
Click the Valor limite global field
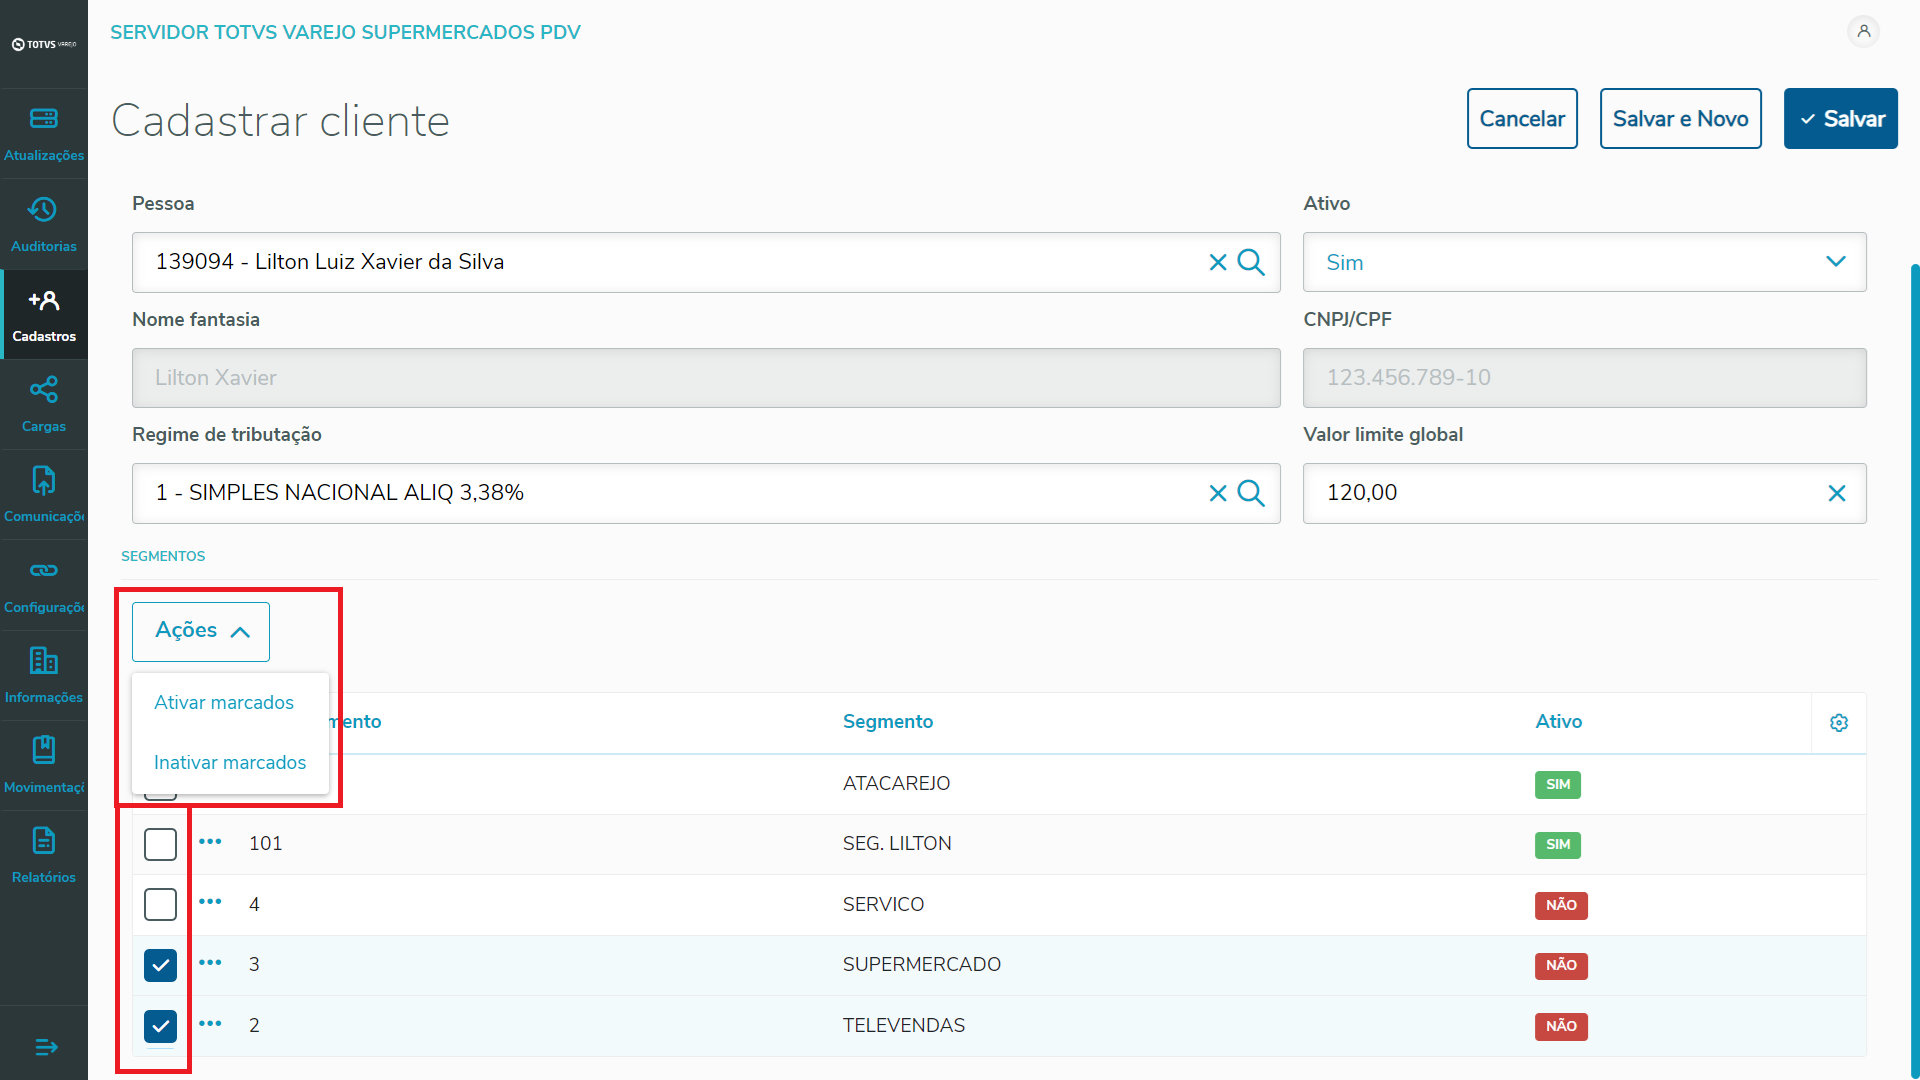point(1560,493)
